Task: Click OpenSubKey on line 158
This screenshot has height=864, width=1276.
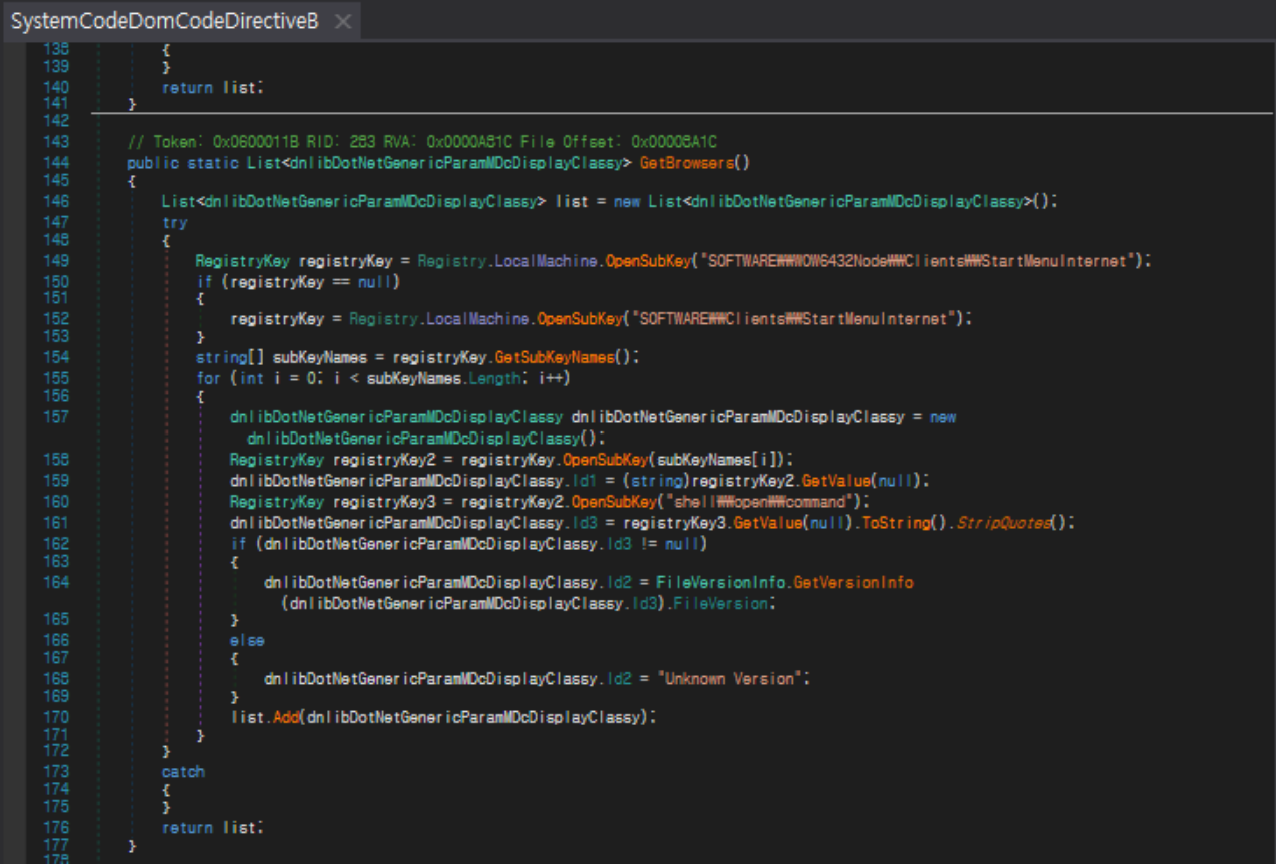Action: tap(606, 460)
